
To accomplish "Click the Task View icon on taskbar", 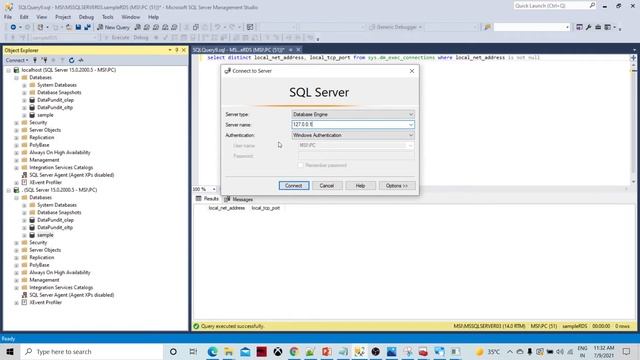I will click(193, 351).
